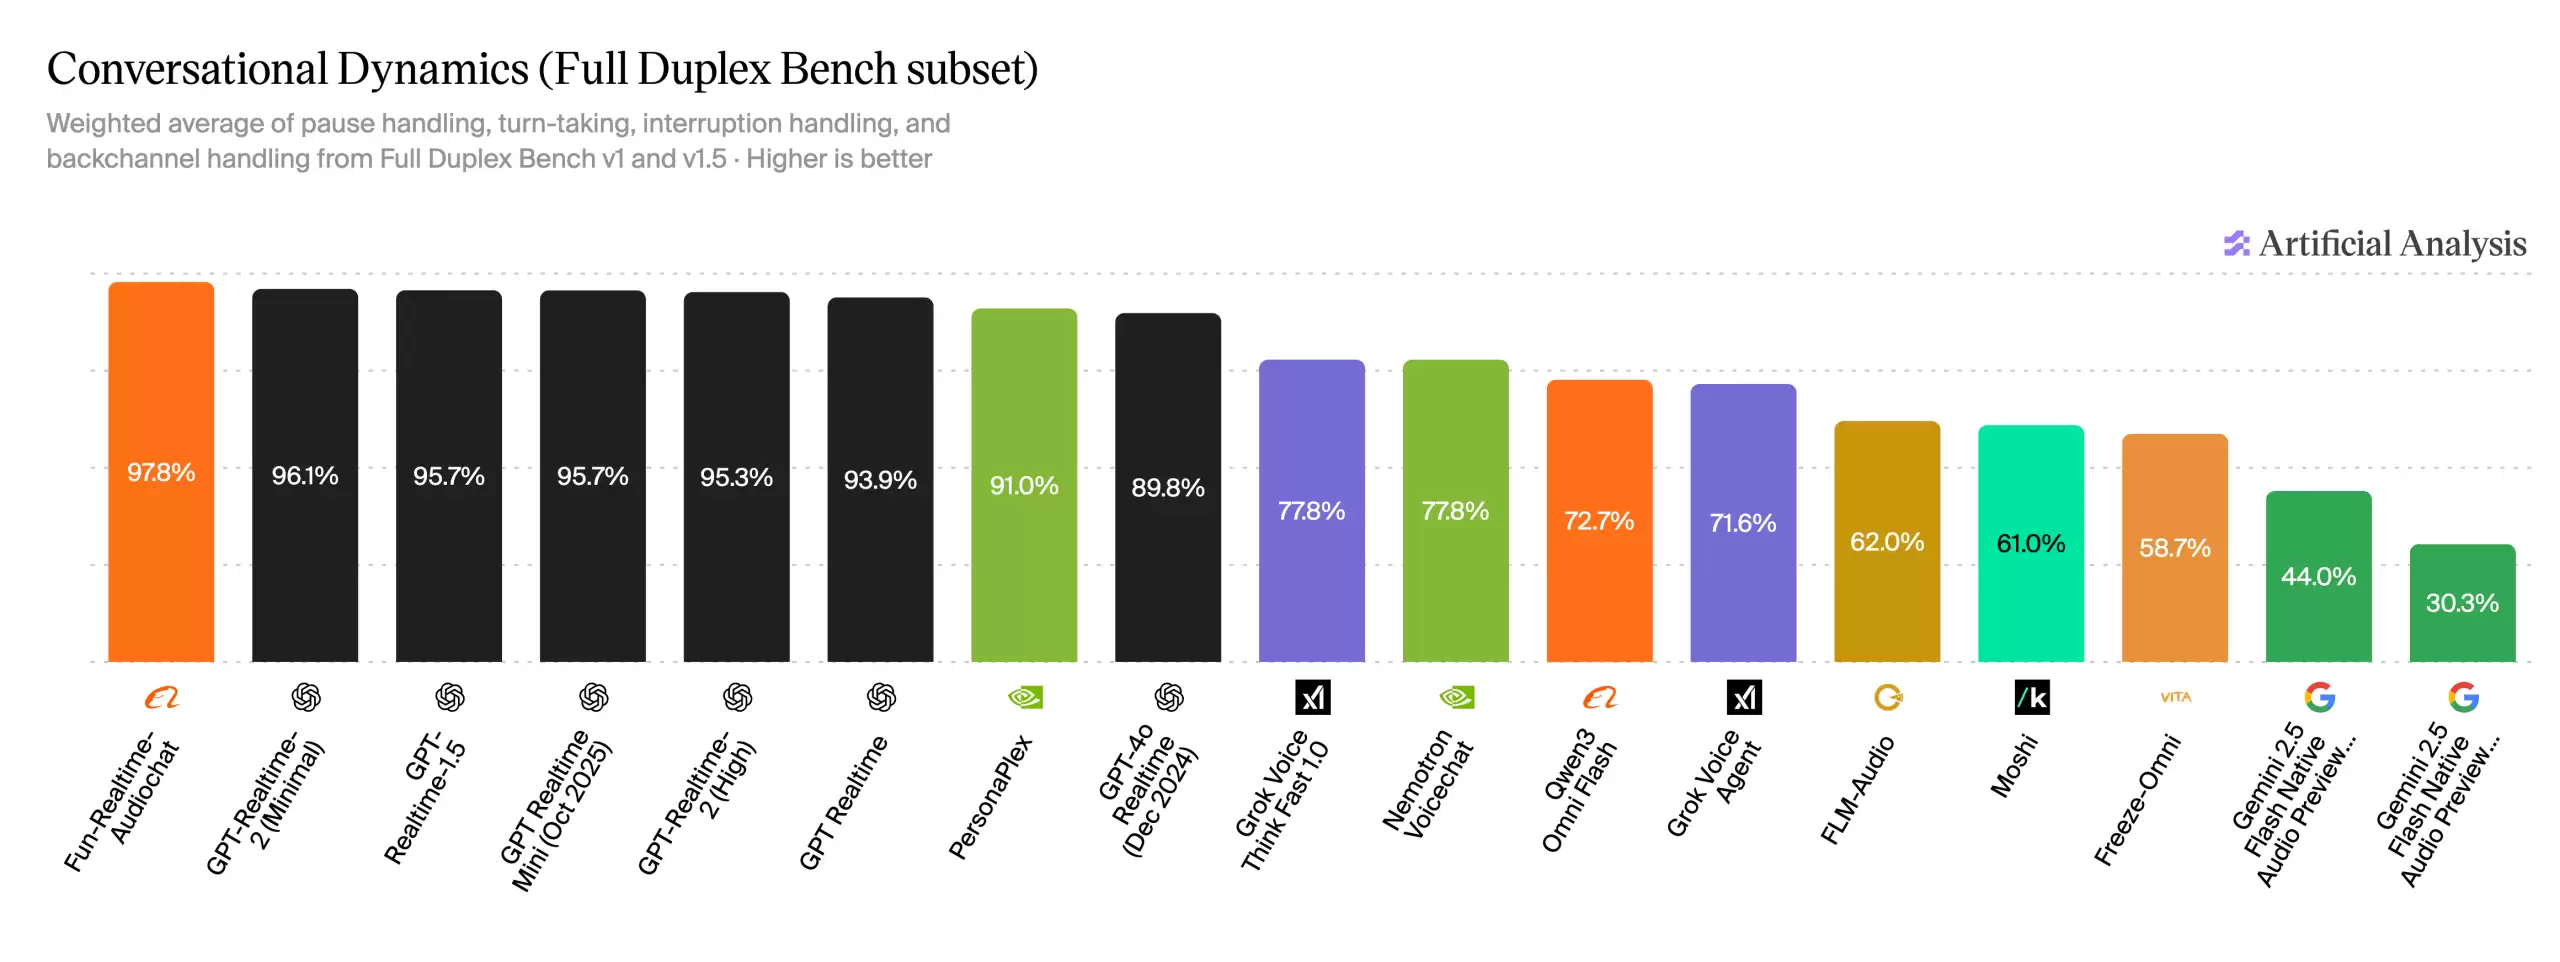This screenshot has height=962, width=2560.
Task: Click the Artificial Analysis brand text
Action: click(2392, 244)
